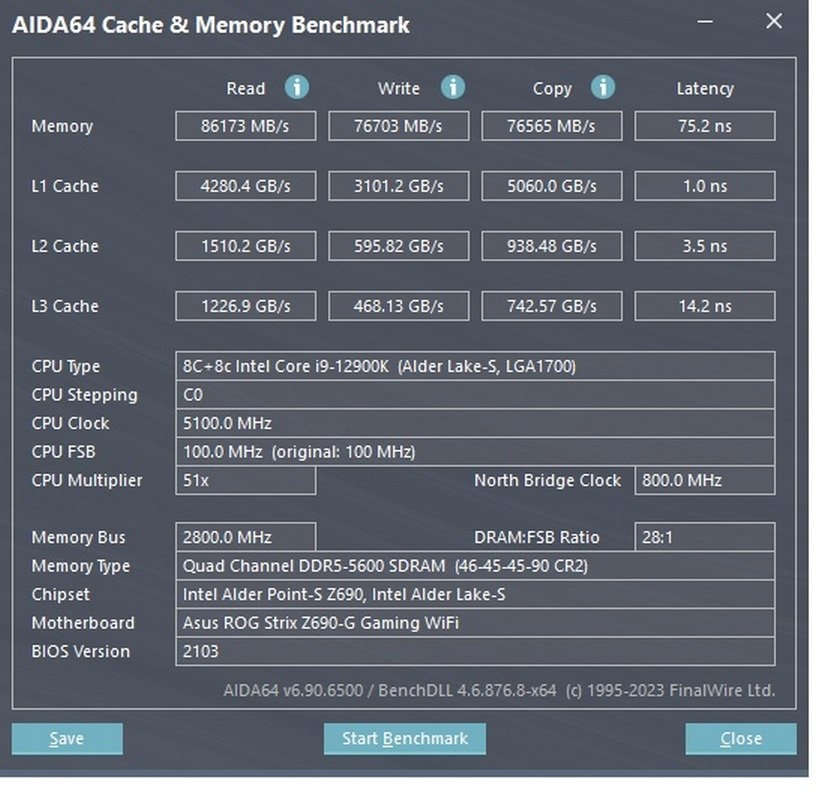
Task: Click the L3 Cache row label
Action: click(65, 306)
